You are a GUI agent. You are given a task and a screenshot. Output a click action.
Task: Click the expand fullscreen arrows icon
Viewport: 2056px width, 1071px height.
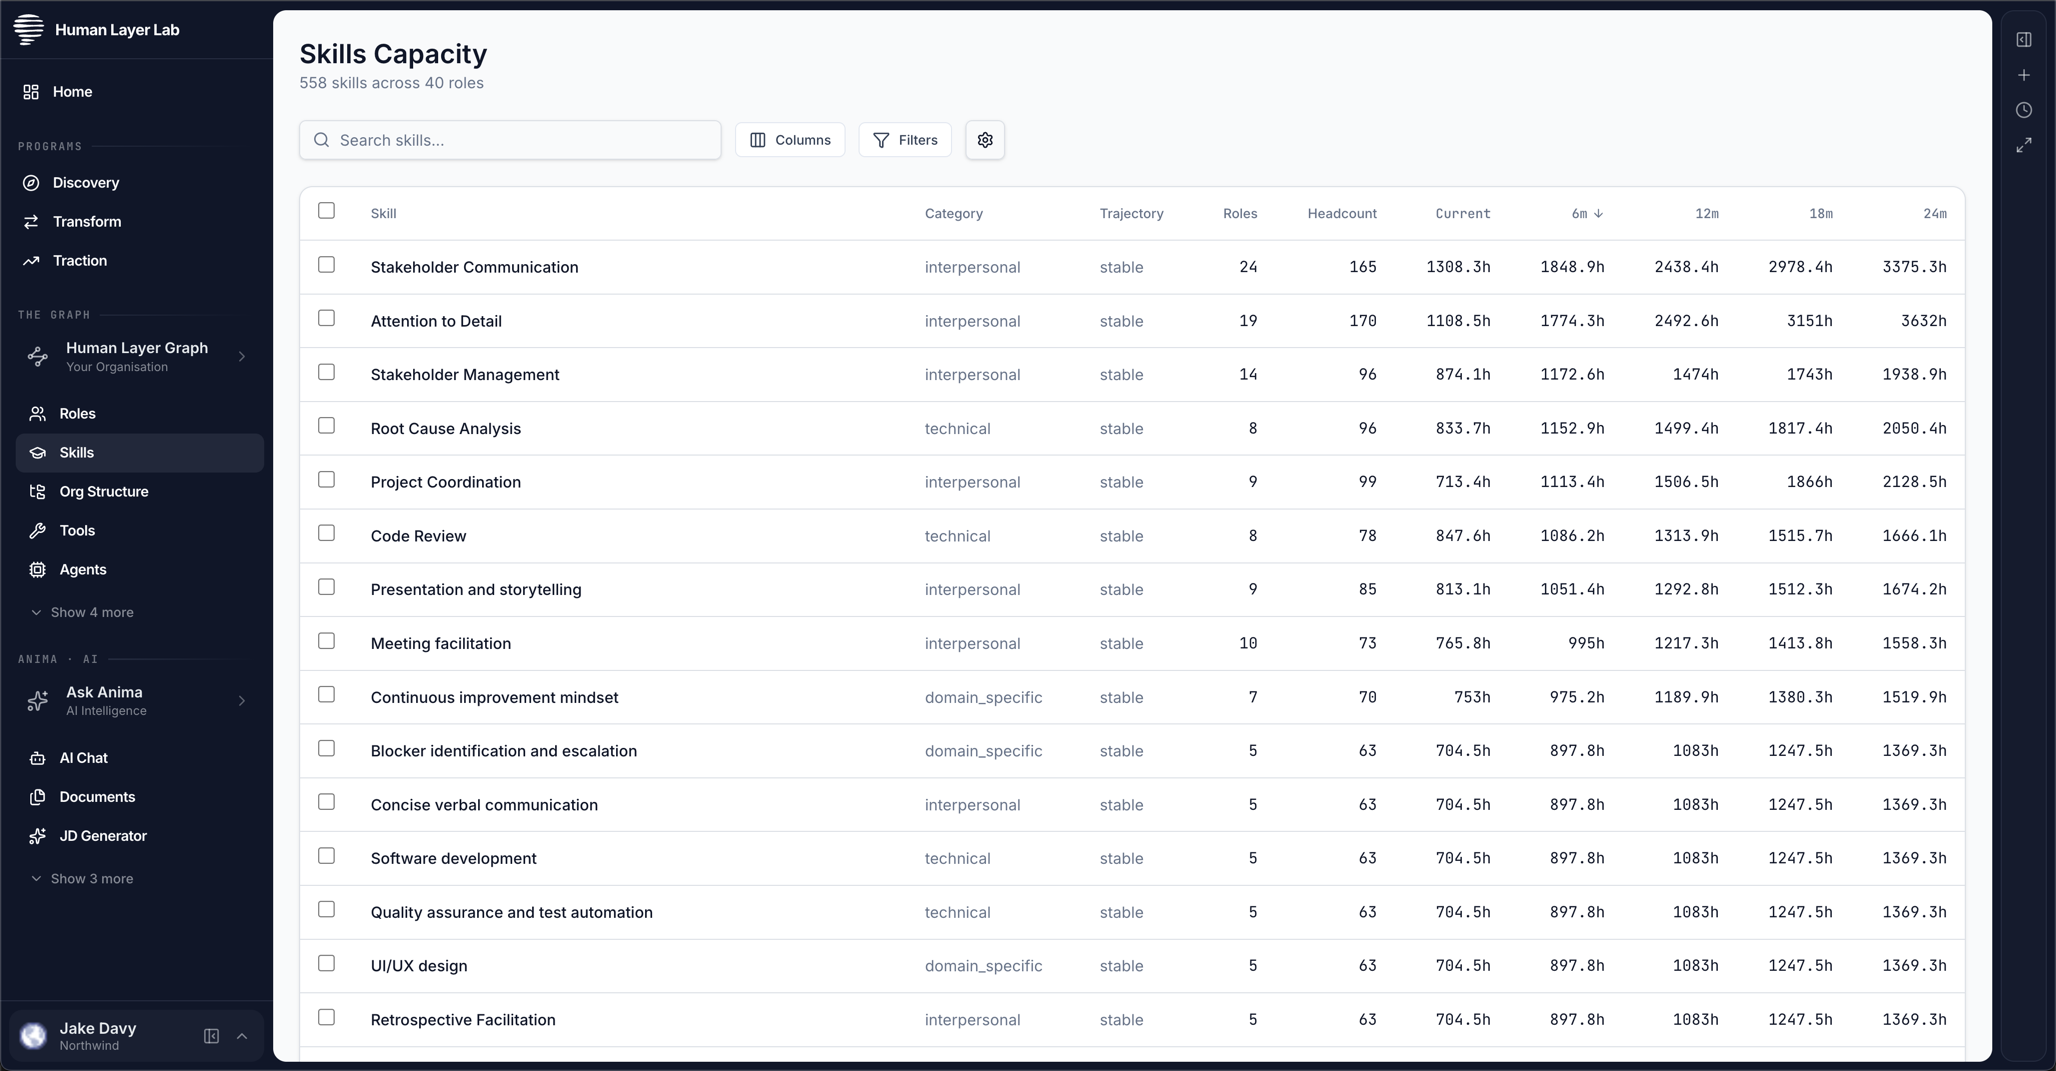(x=2023, y=146)
